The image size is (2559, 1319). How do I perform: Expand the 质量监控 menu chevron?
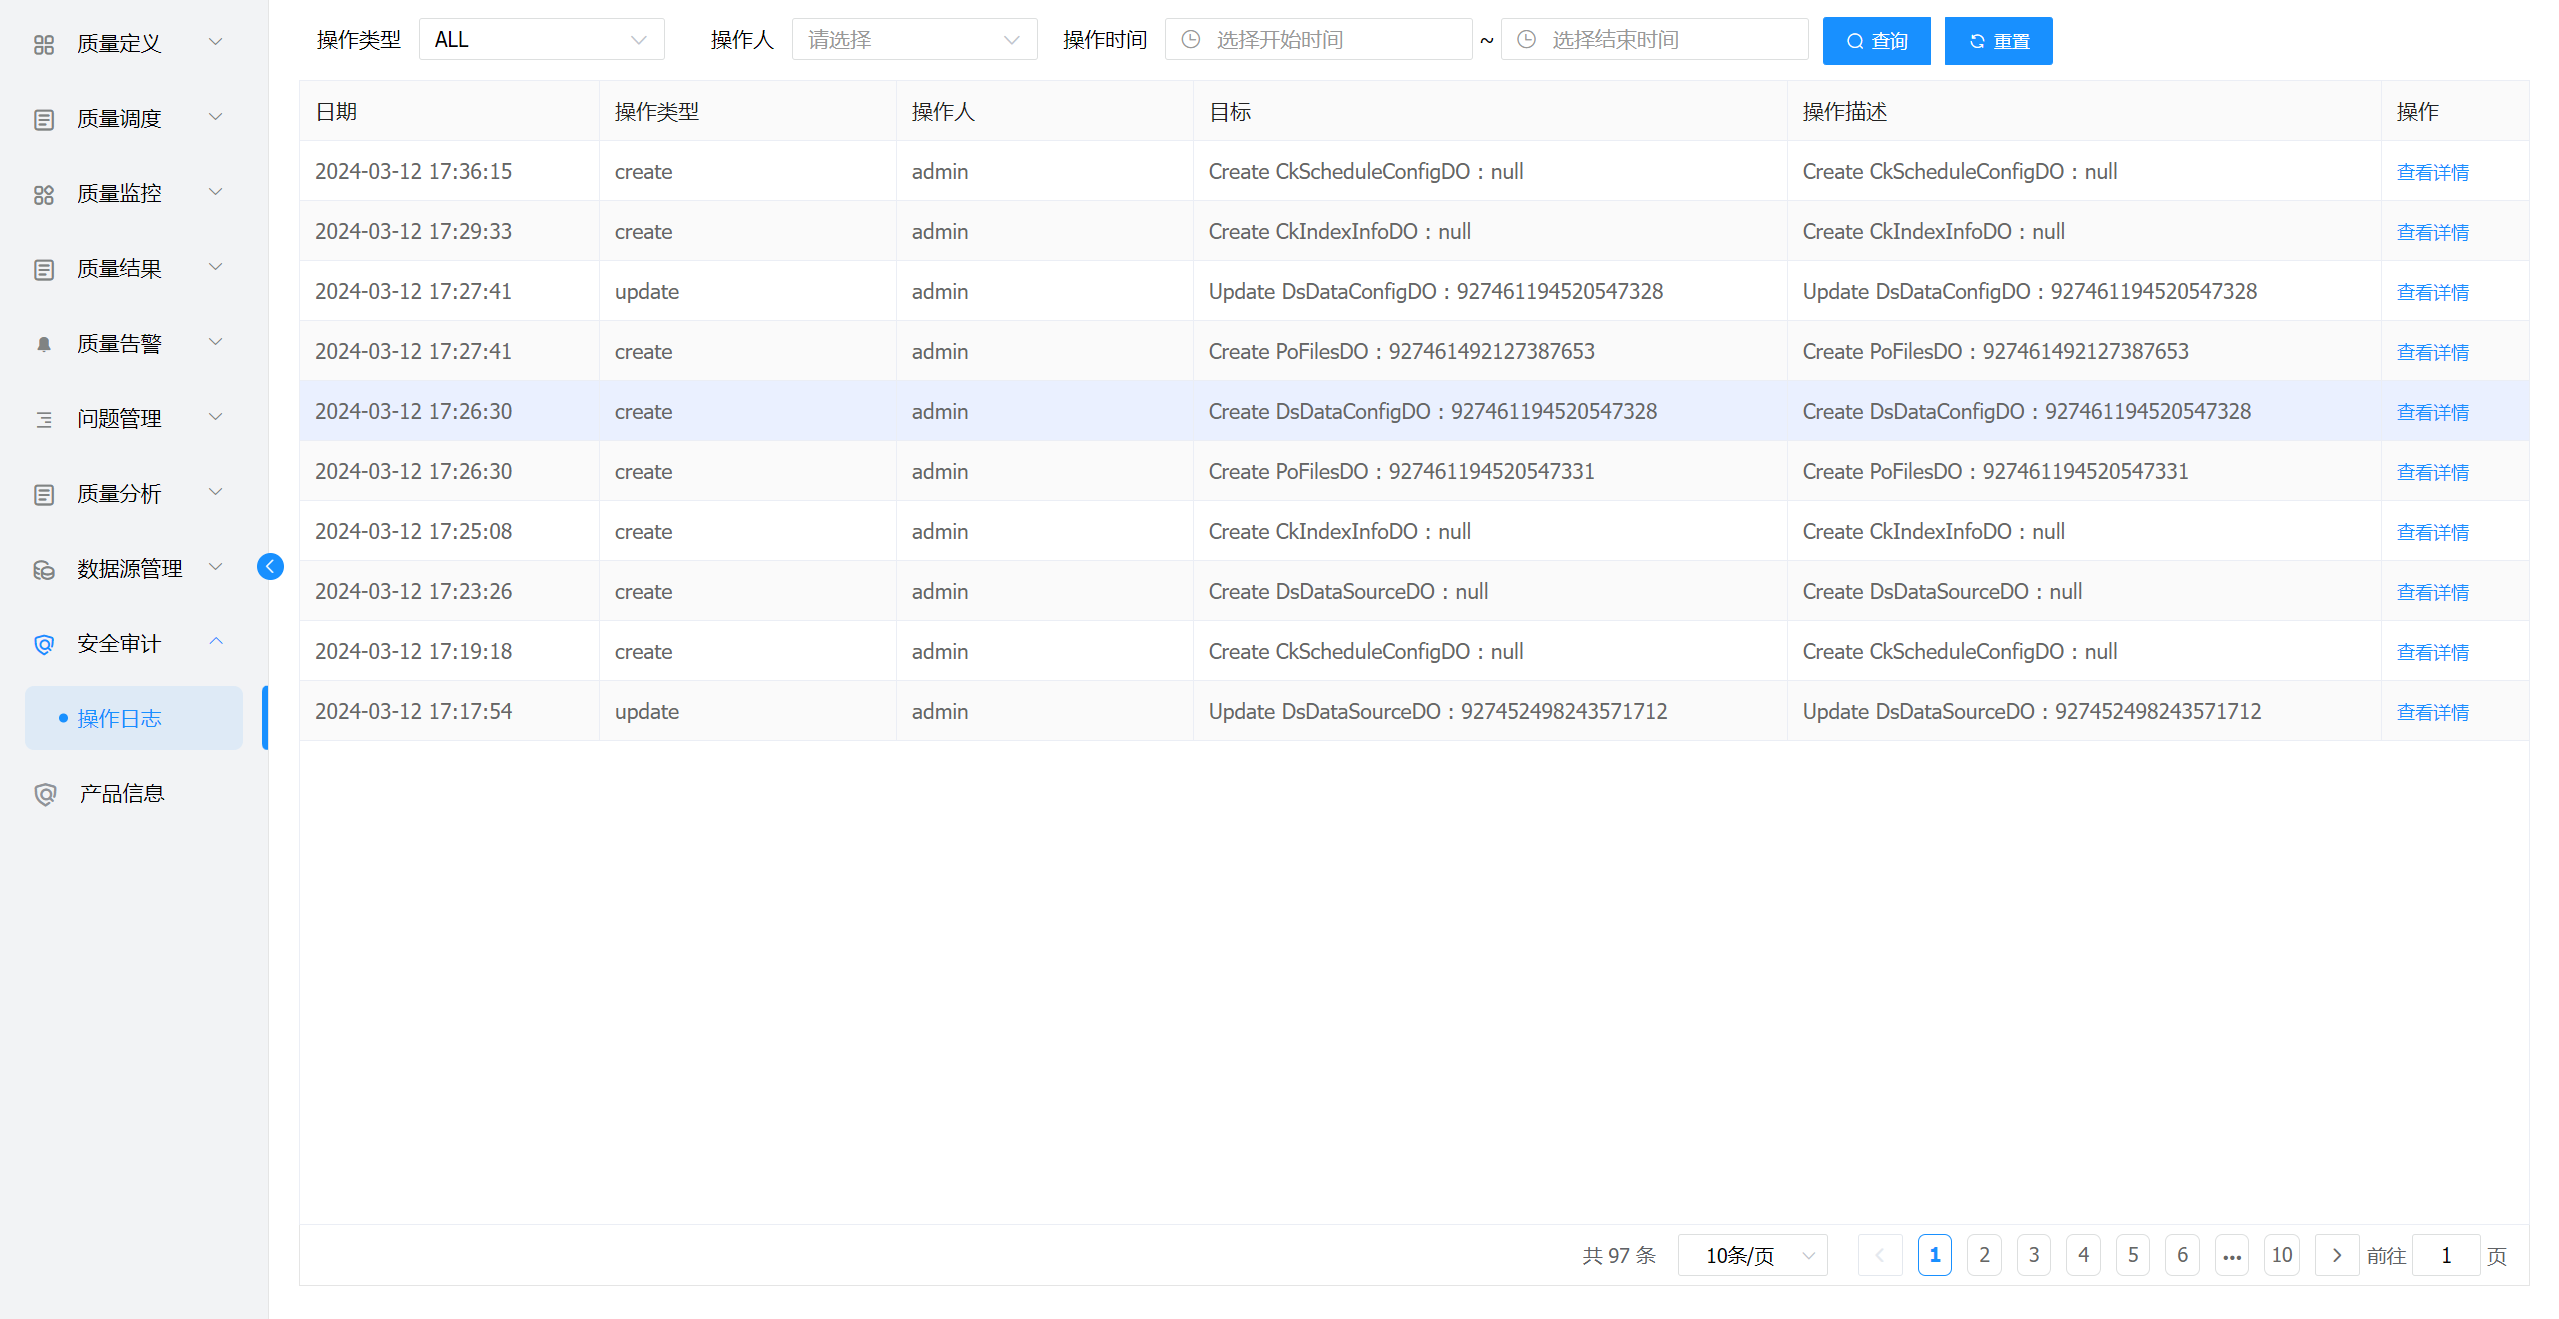[215, 192]
